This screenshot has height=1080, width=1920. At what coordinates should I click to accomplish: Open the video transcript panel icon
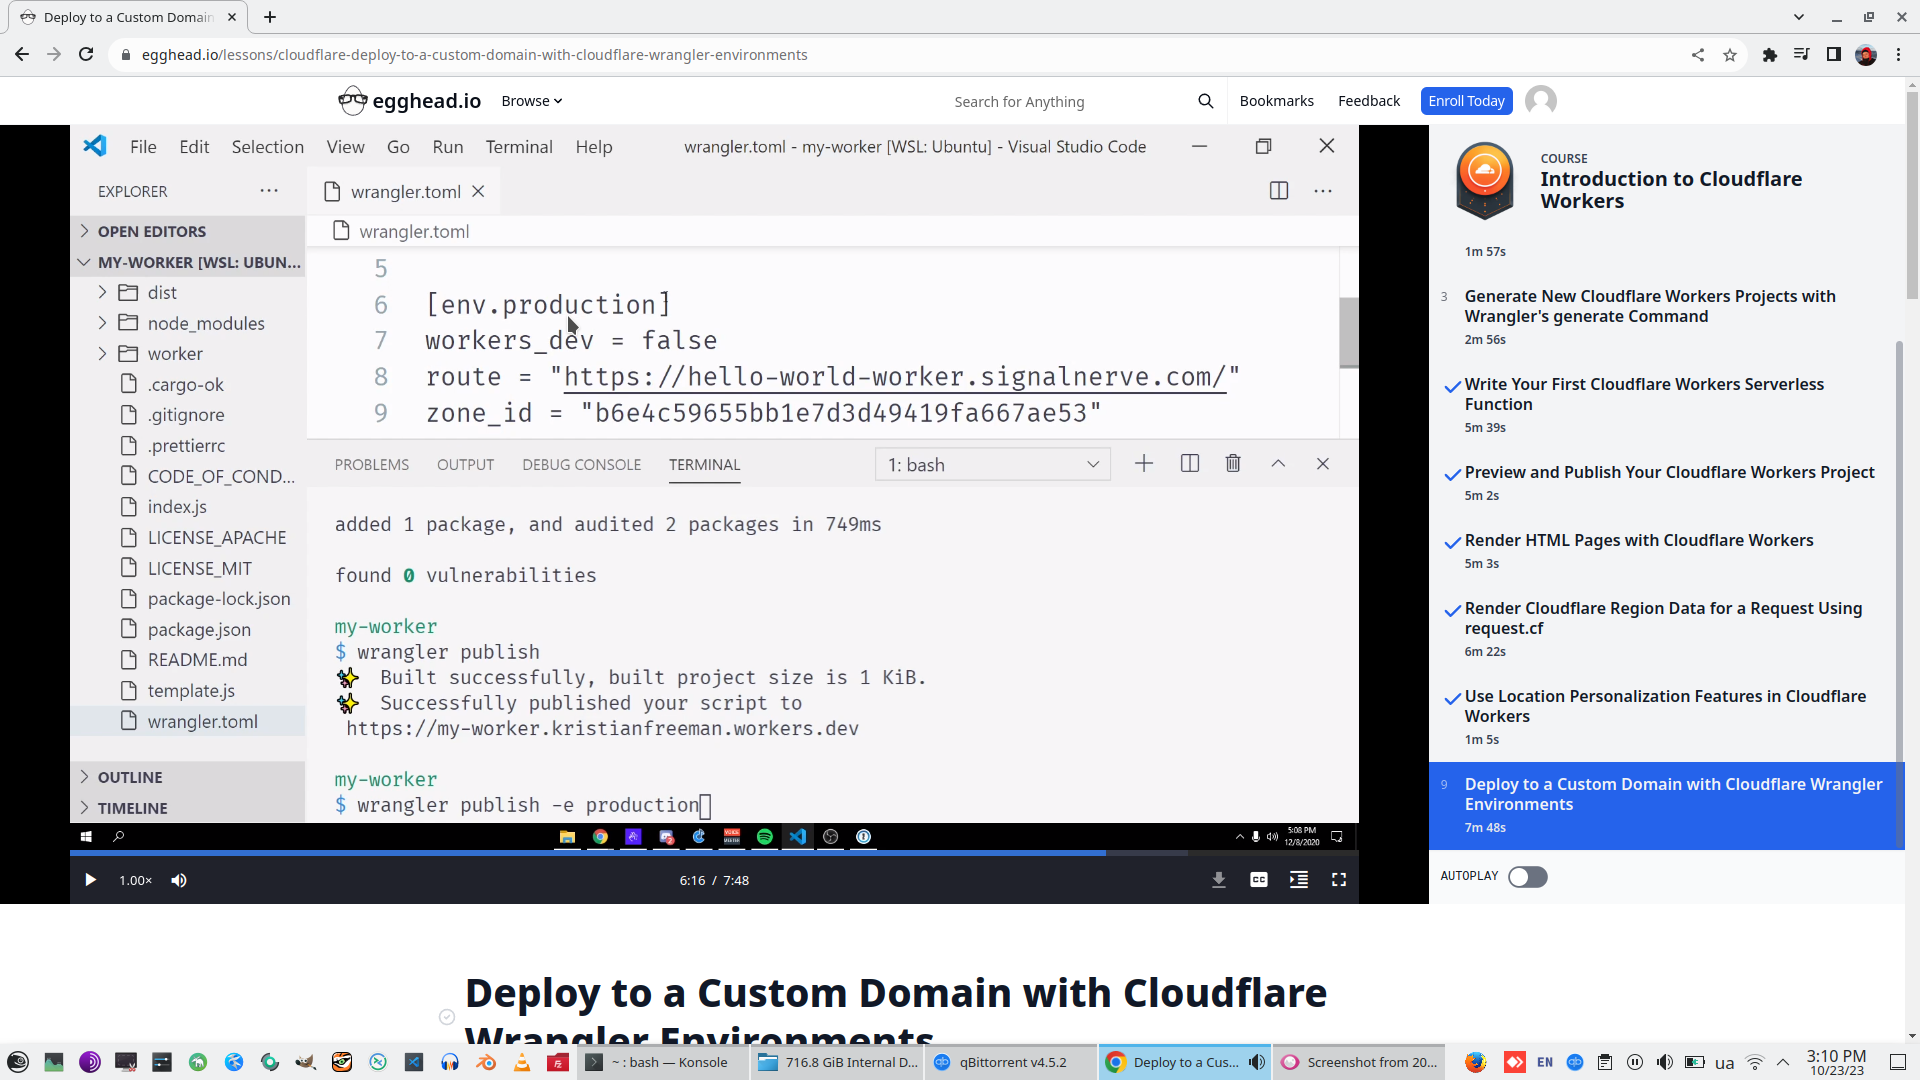[x=1299, y=880]
